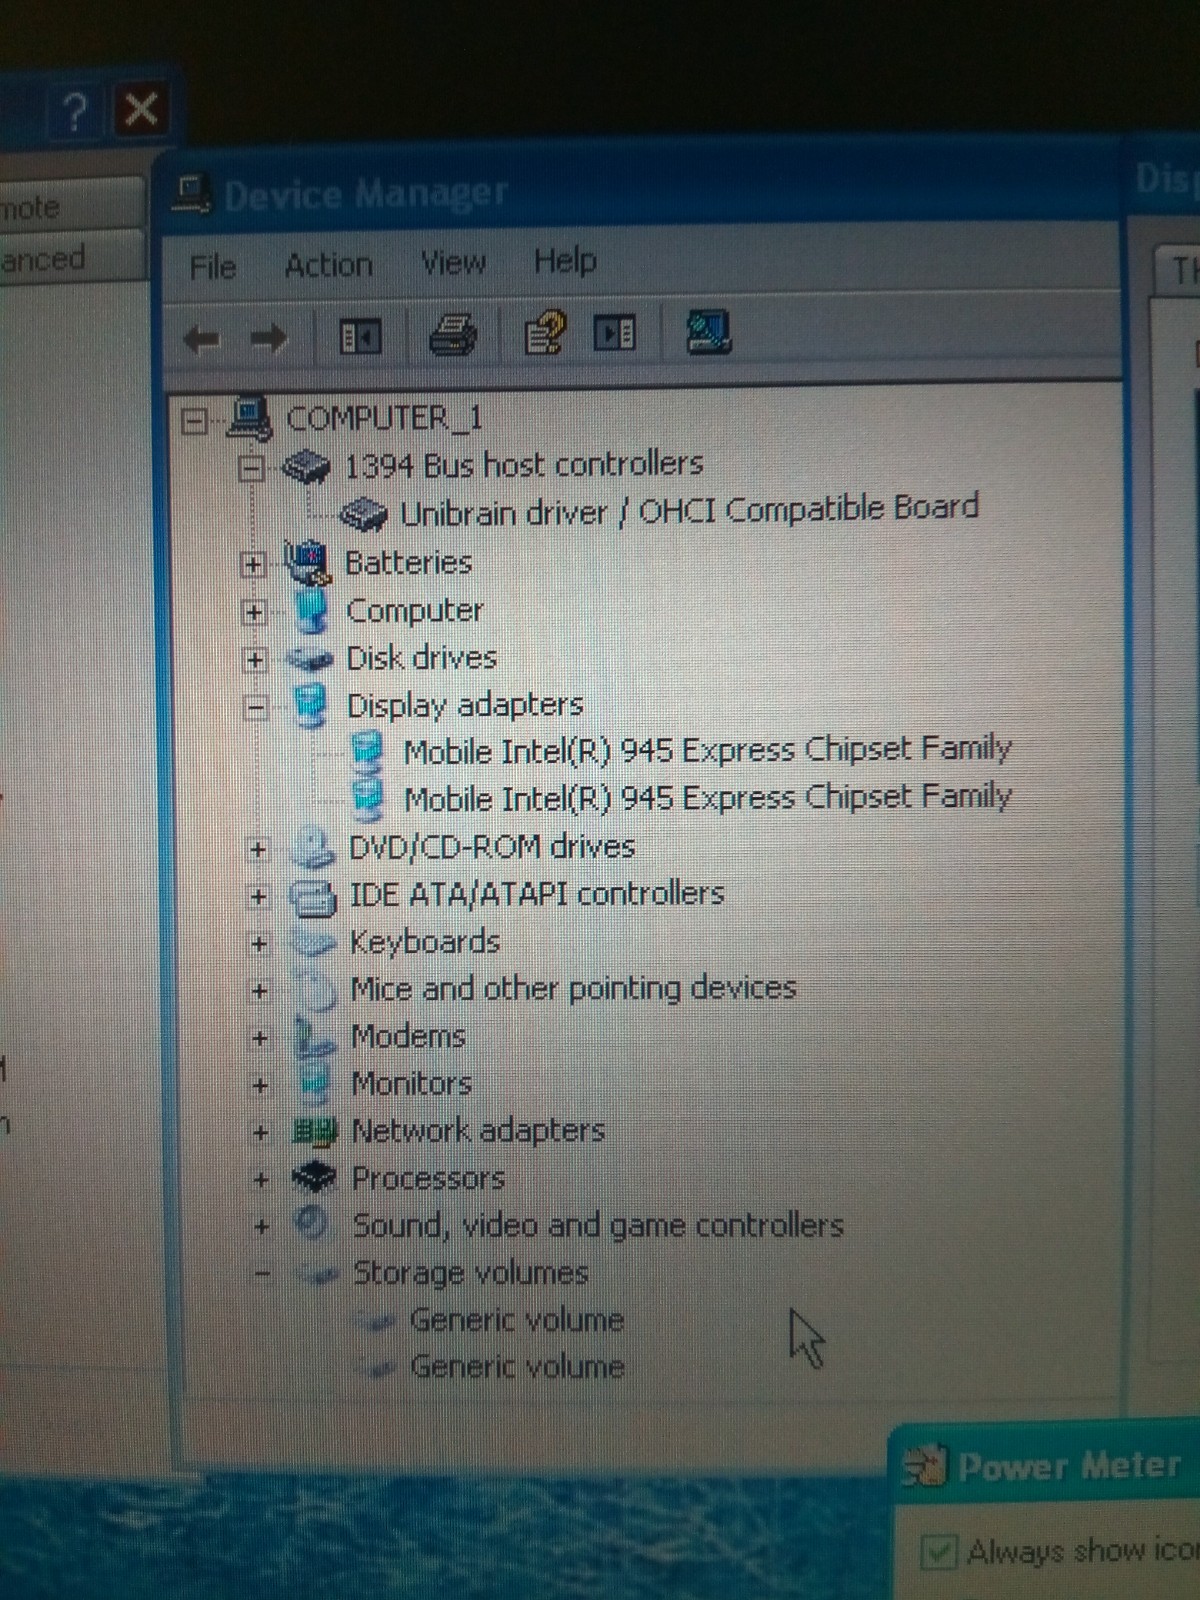Expand Sound, video and game controllers
Viewport: 1200px width, 1600px height.
point(262,1226)
